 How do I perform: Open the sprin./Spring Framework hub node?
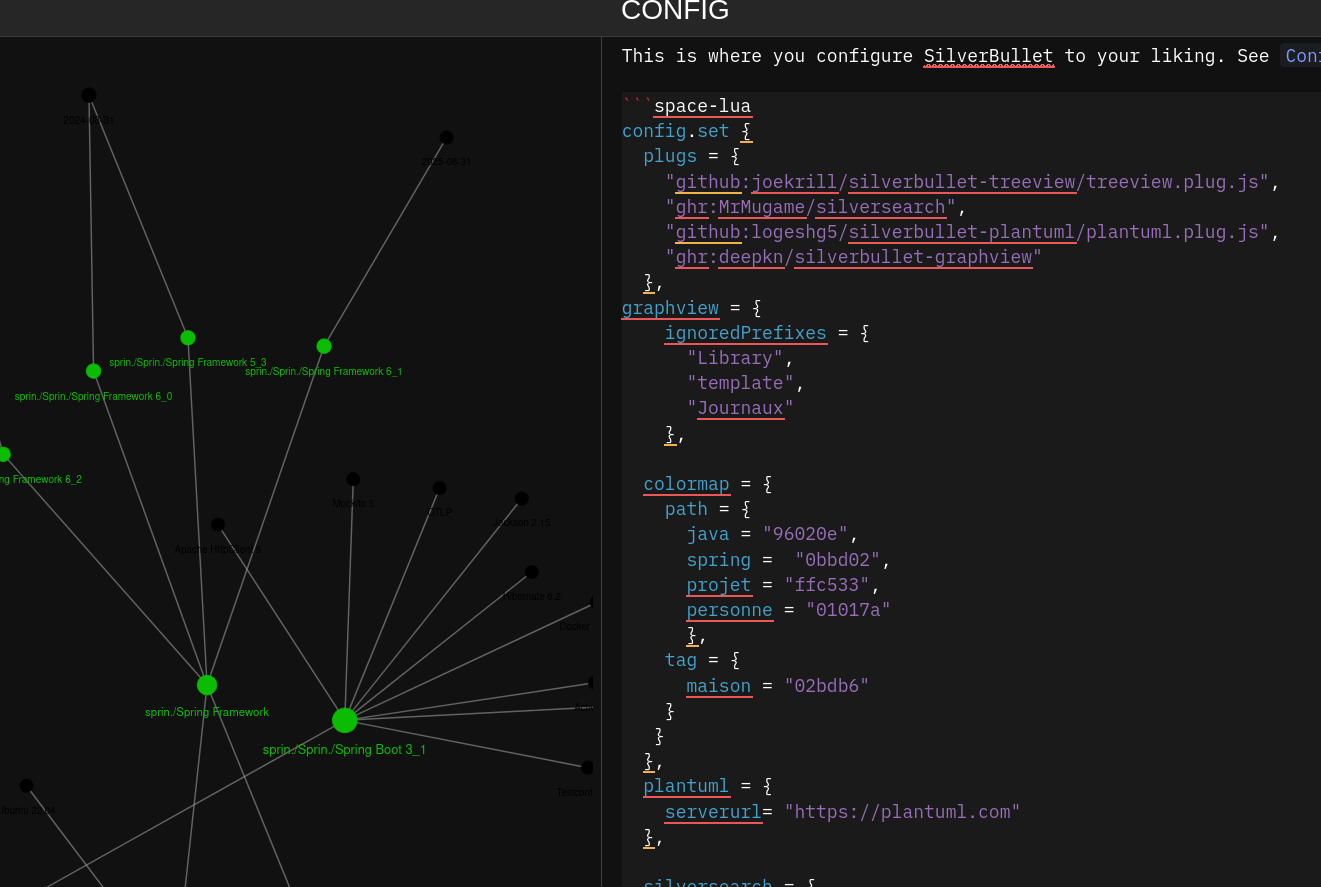[x=207, y=685]
